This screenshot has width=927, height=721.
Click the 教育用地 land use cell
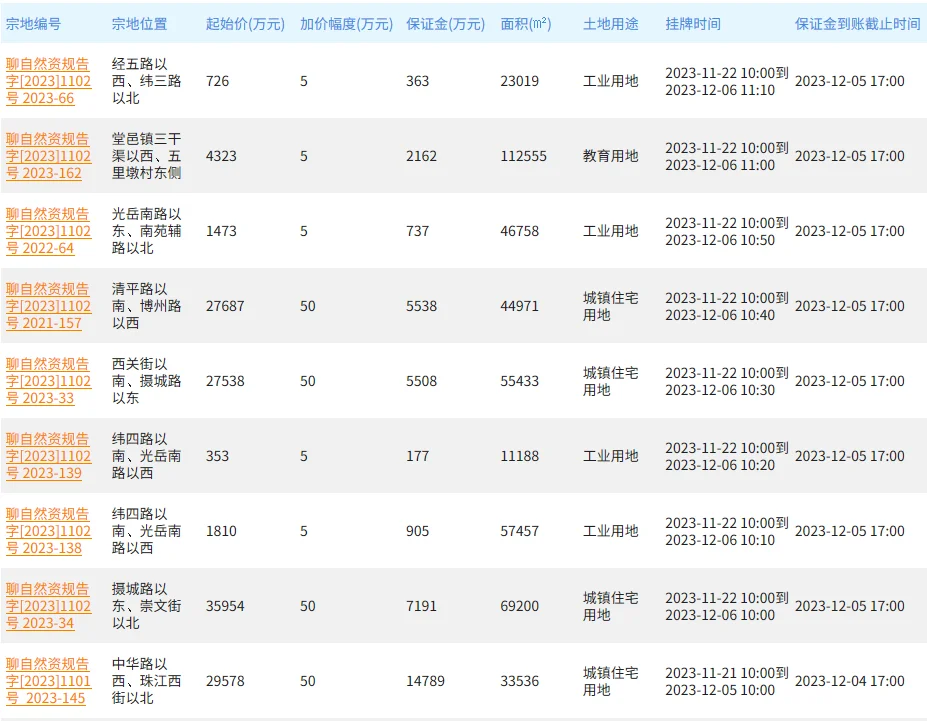(610, 156)
